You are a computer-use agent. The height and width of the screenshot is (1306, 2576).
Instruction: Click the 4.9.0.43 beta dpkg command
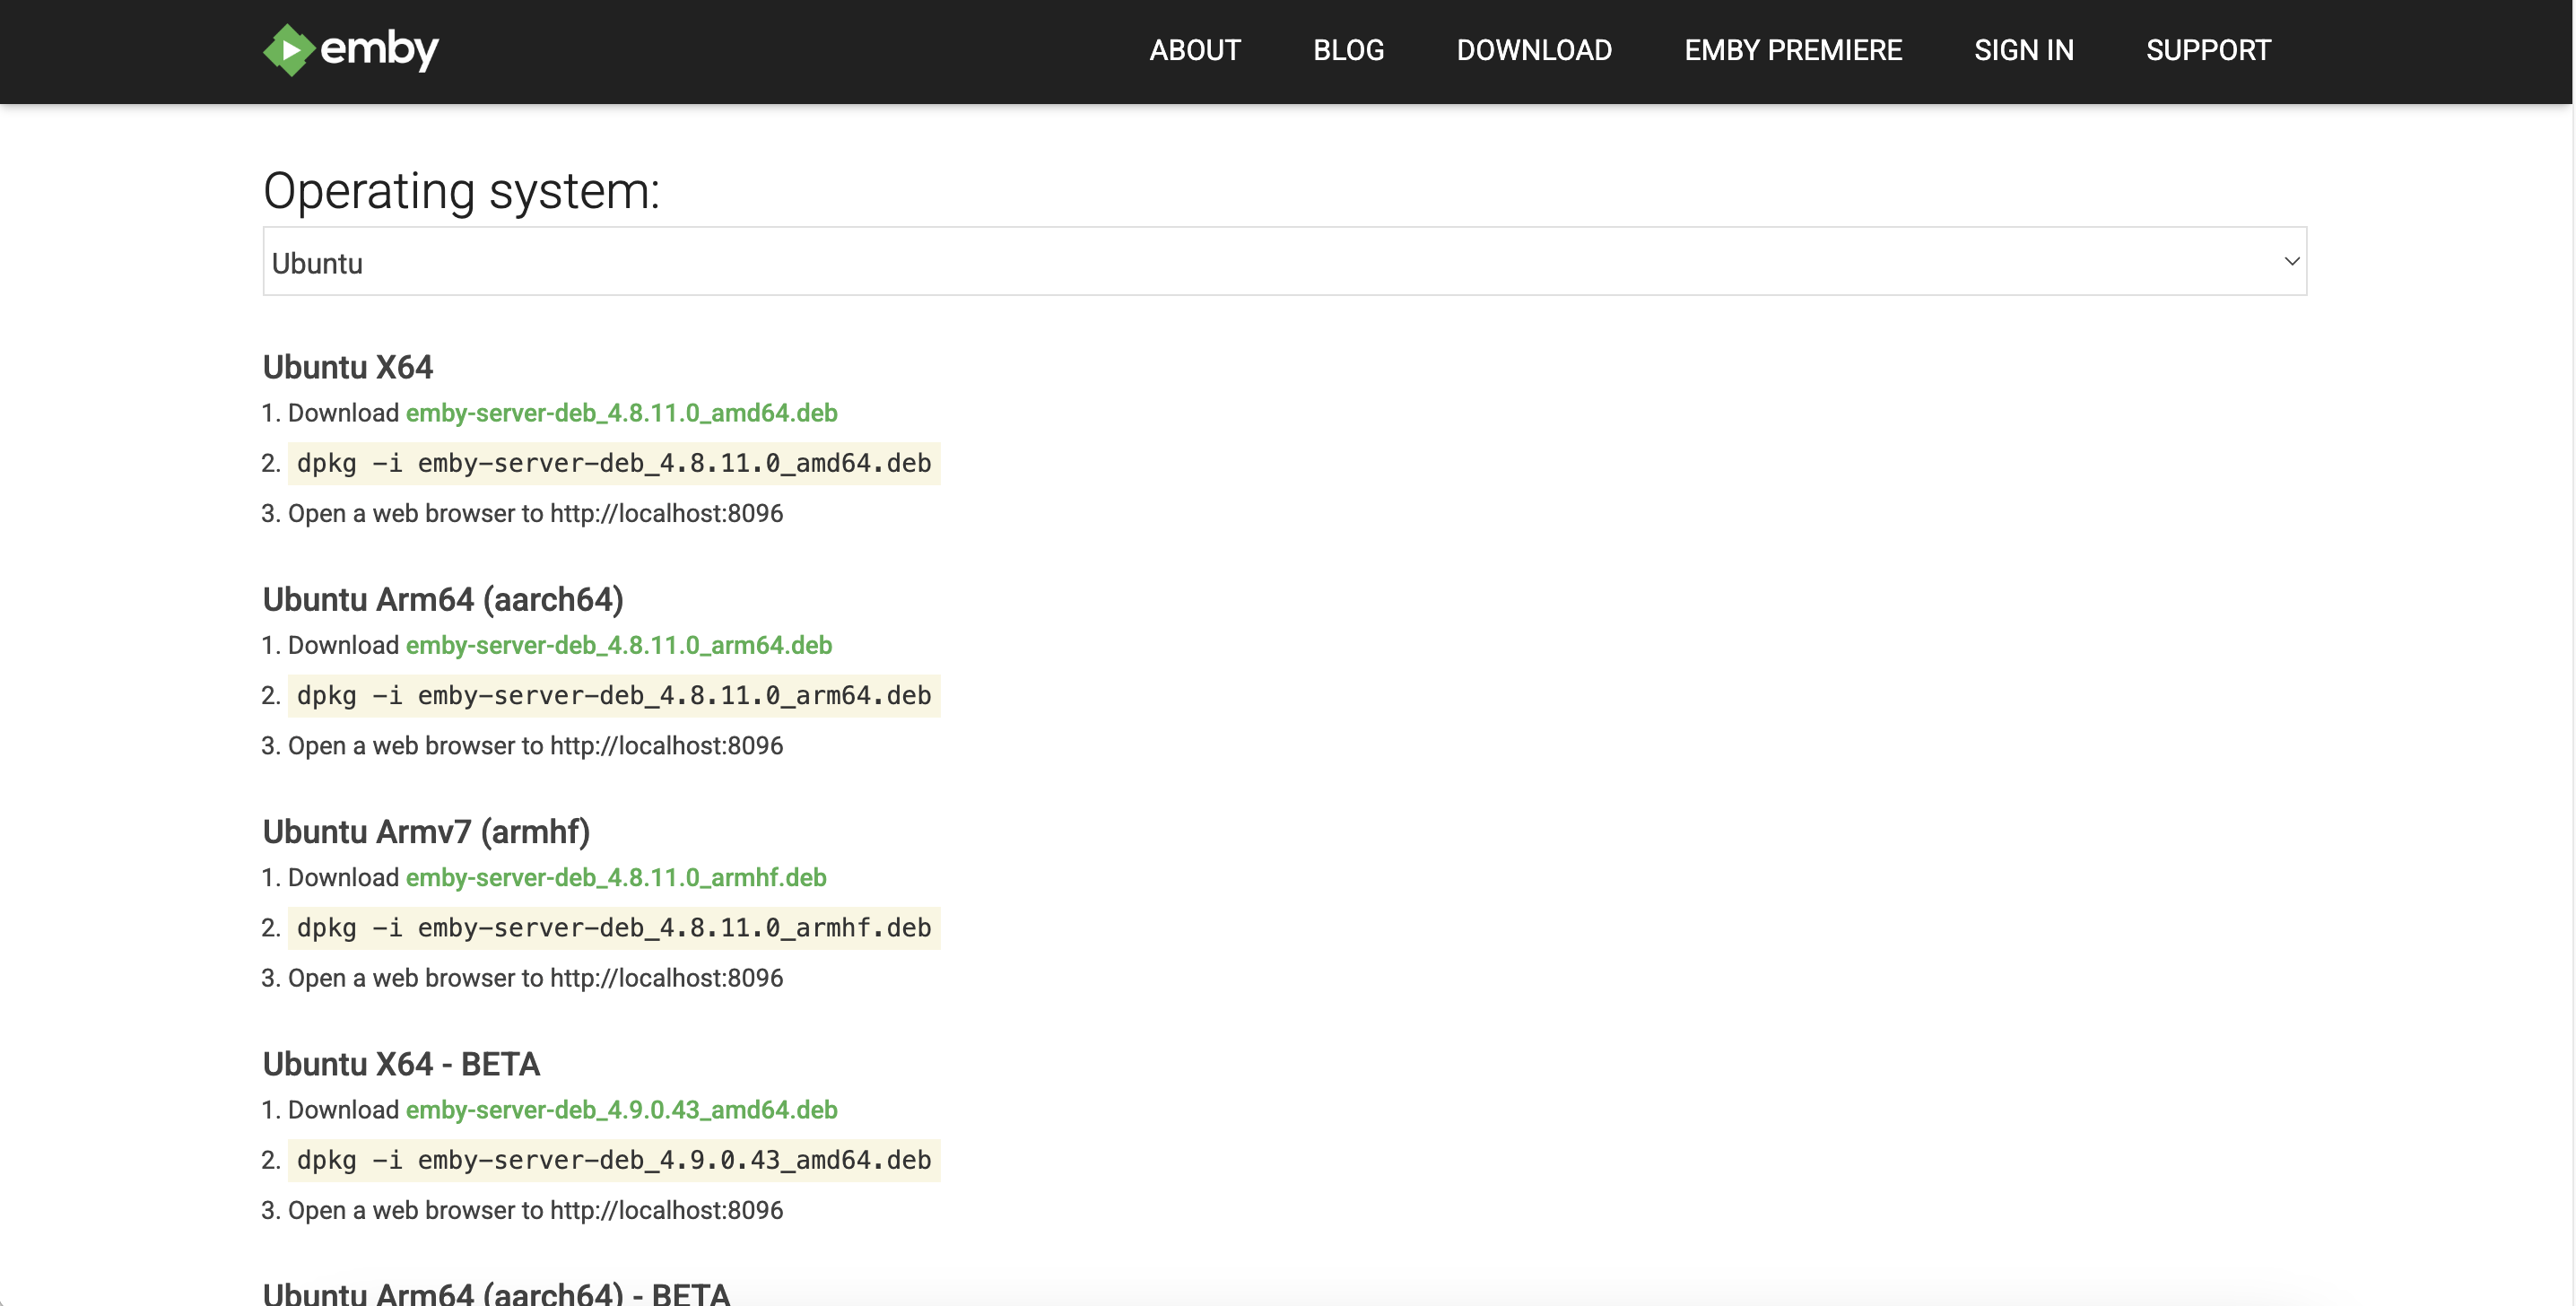point(613,1160)
